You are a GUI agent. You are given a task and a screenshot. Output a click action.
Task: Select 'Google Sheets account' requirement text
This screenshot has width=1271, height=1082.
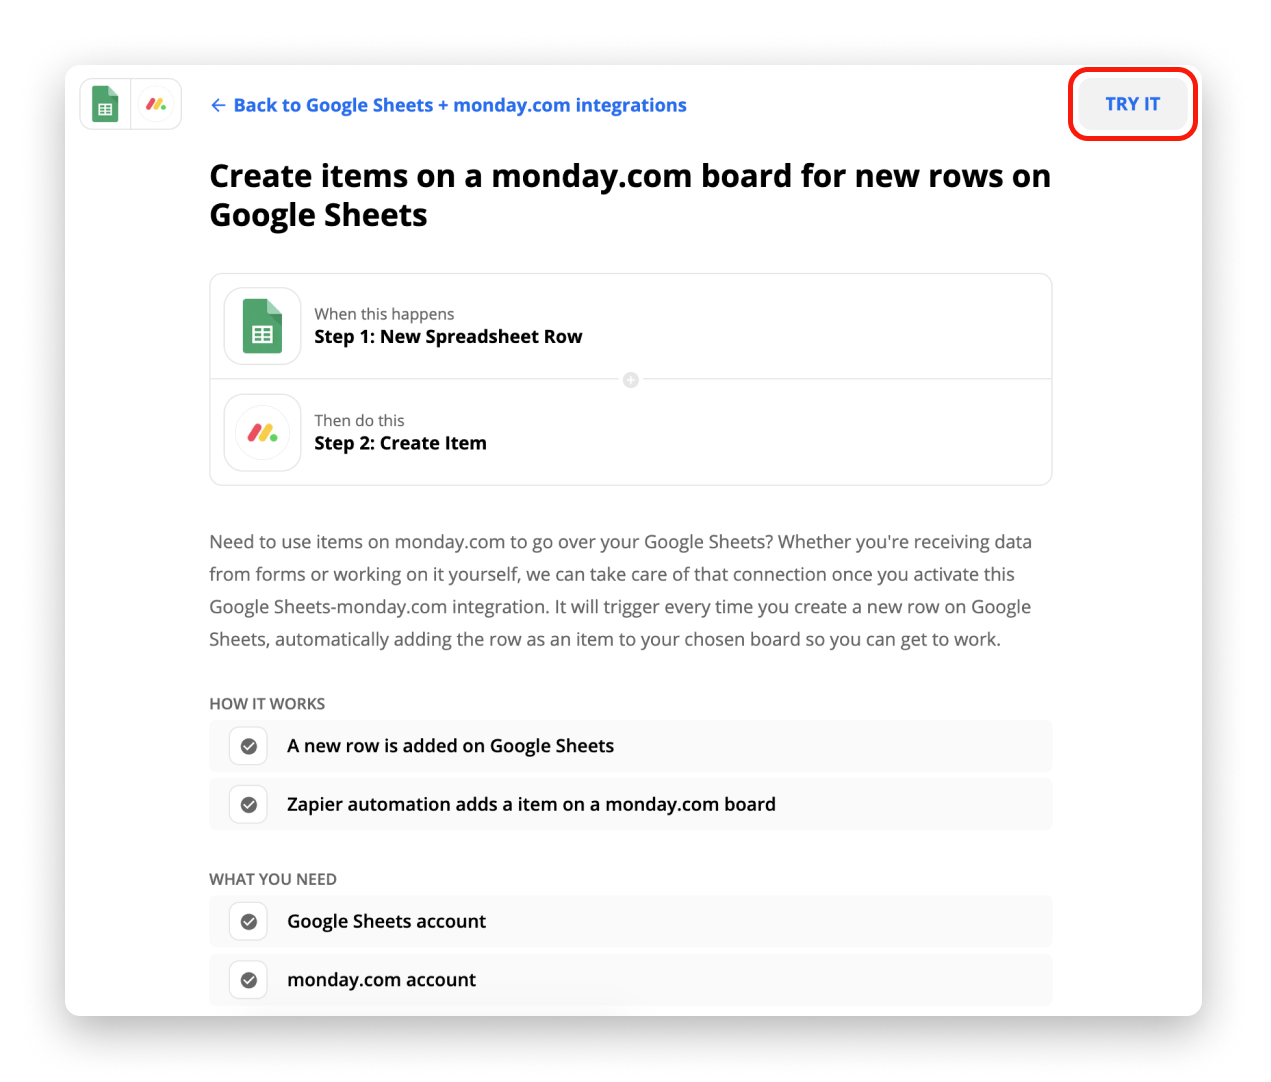click(386, 922)
